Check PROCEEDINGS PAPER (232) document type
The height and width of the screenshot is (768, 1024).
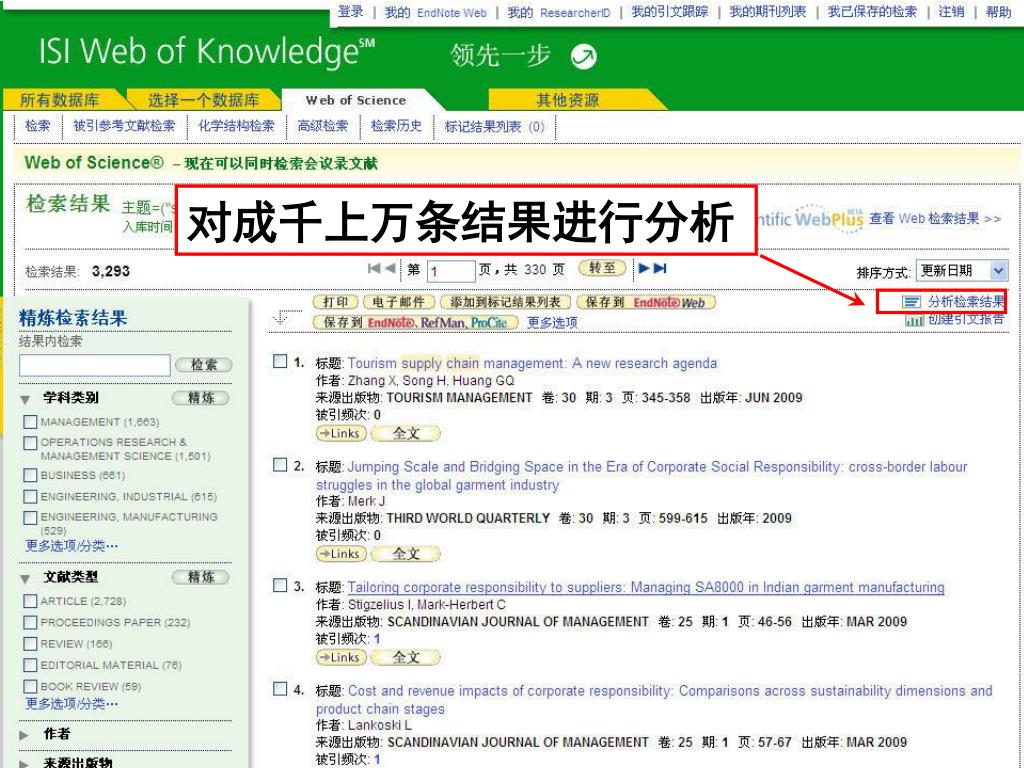coord(30,622)
